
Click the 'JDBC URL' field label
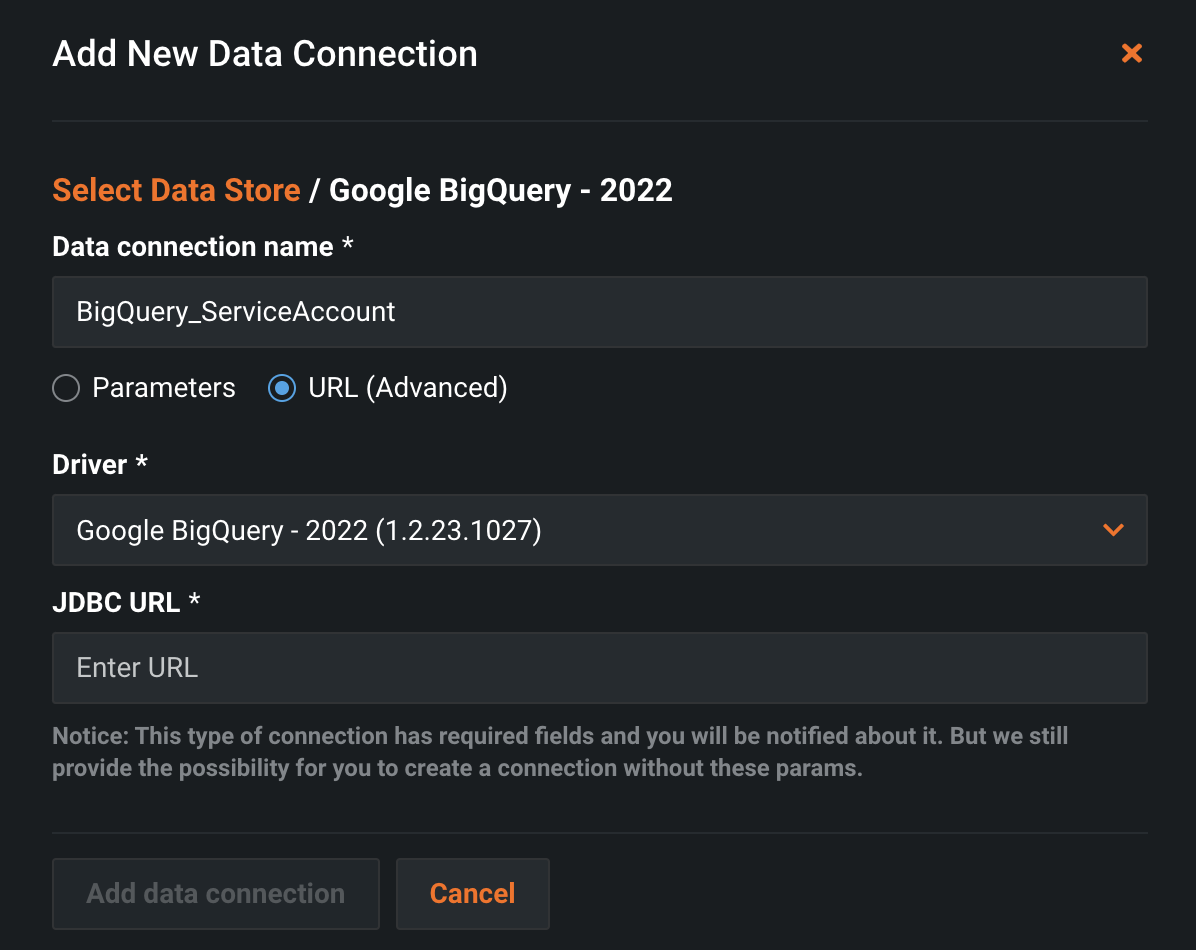pyautogui.click(x=116, y=602)
